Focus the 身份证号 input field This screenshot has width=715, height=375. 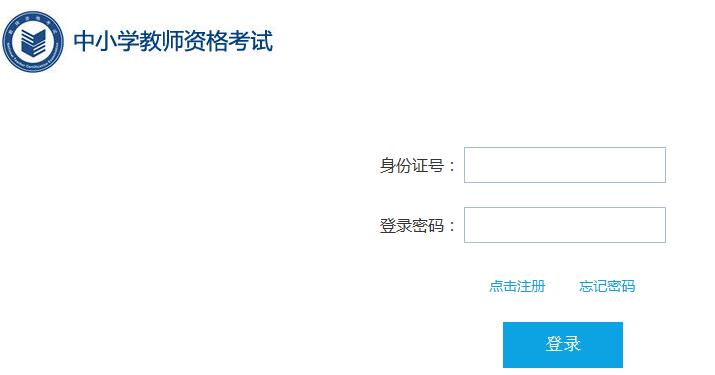coord(565,165)
